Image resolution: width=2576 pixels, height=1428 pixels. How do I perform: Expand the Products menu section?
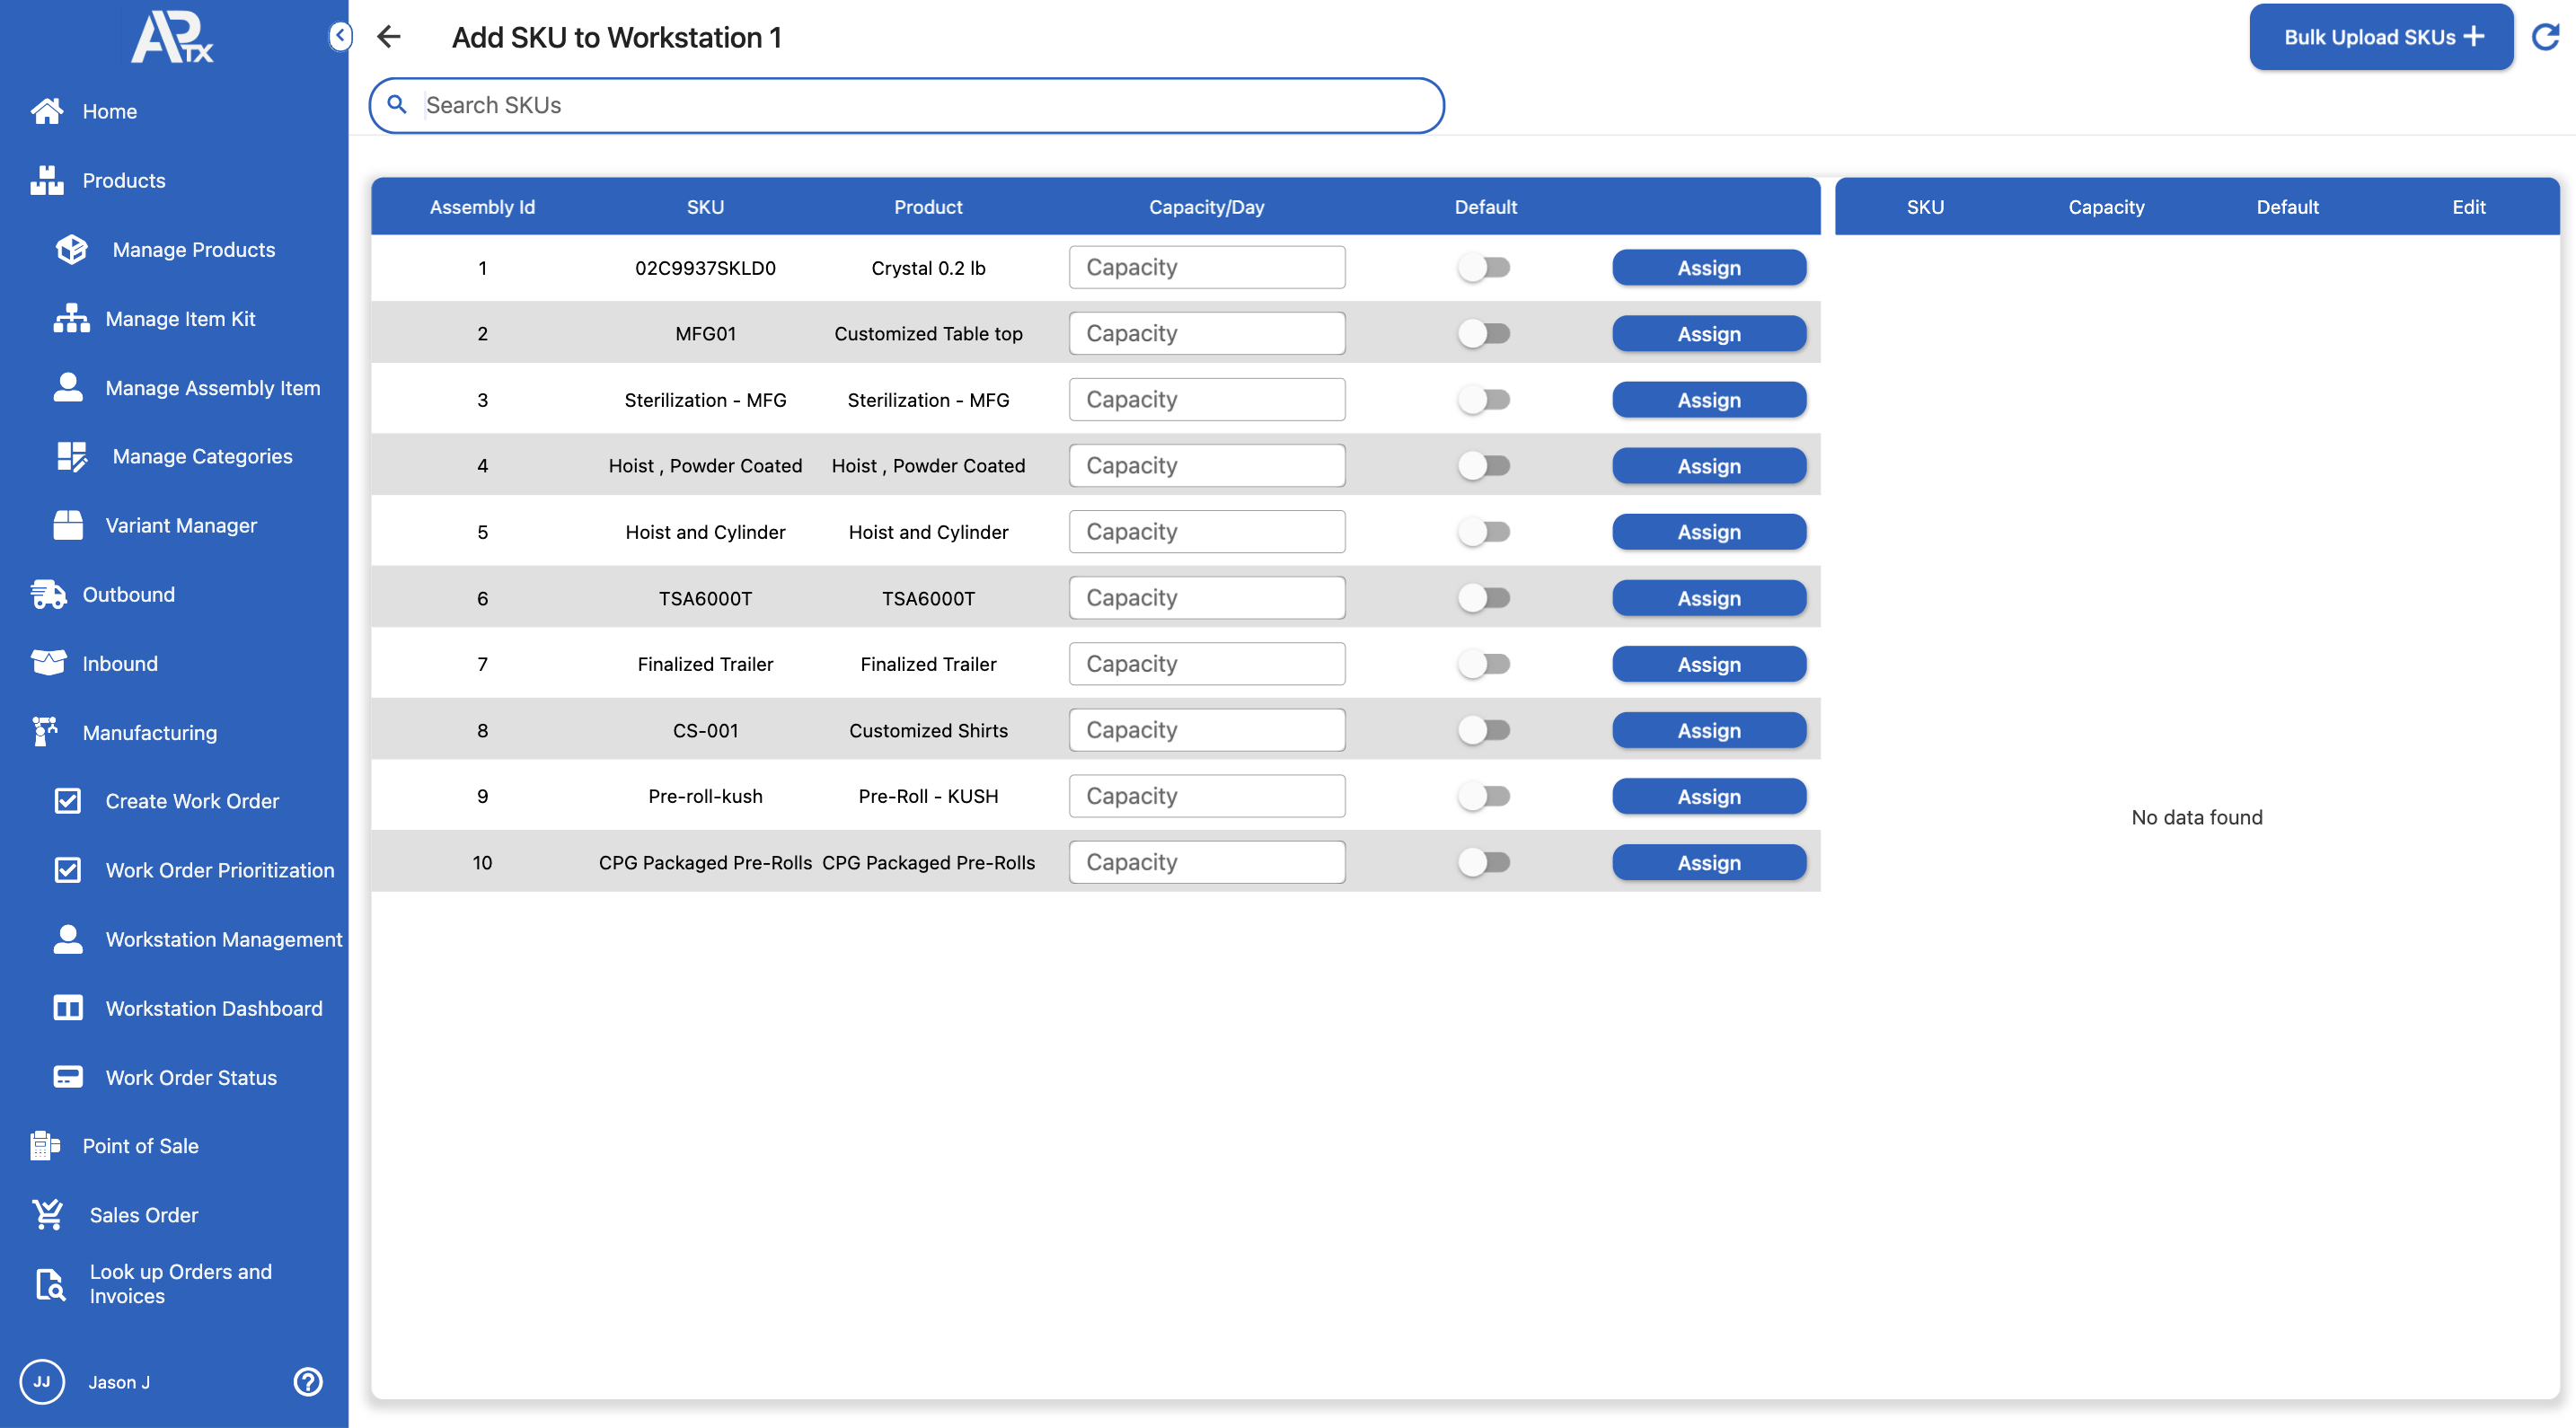(x=123, y=180)
